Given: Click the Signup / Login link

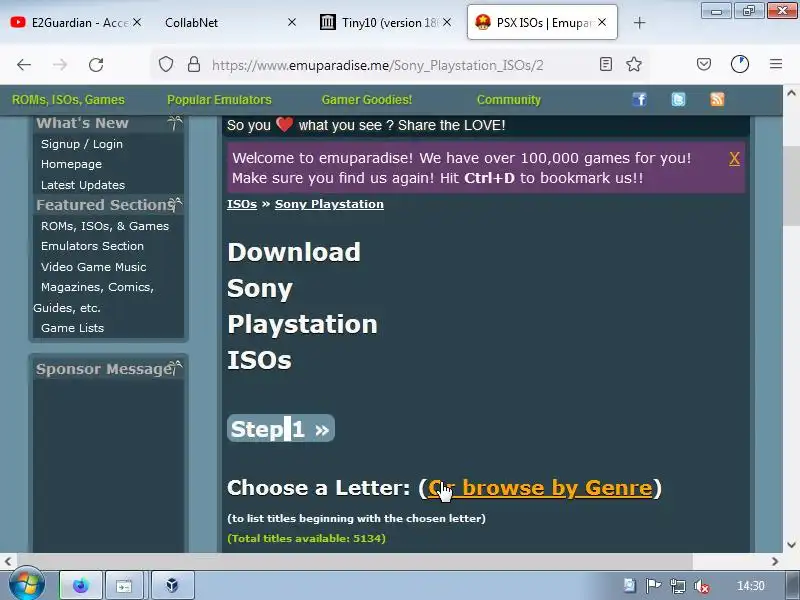Looking at the screenshot, I should (82, 144).
